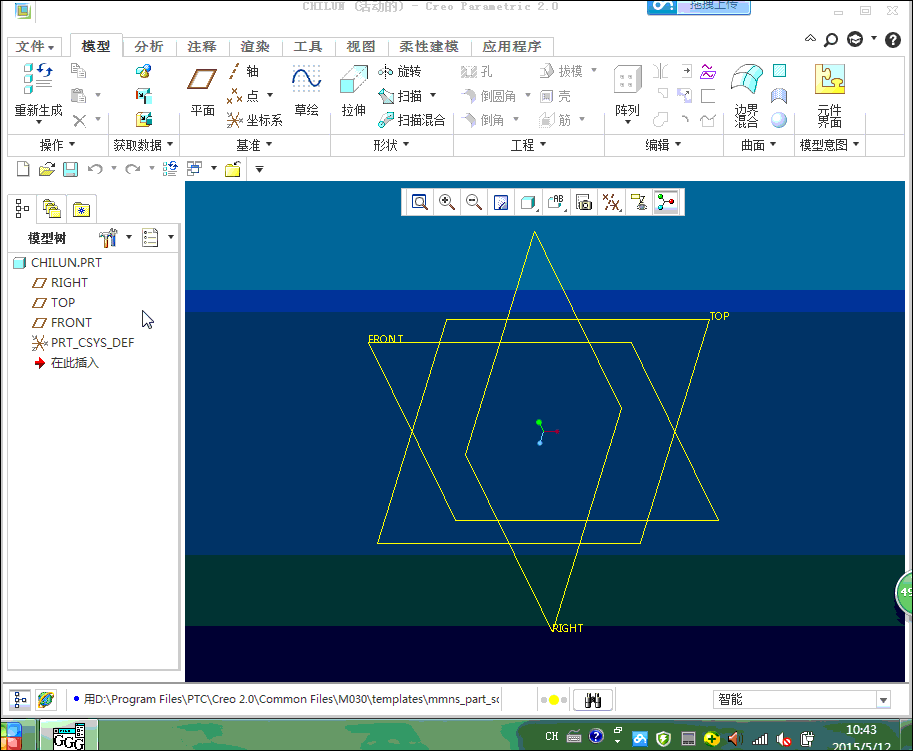Switch to the Flexible Modeling (柔性建模) tab

[x=429, y=47]
